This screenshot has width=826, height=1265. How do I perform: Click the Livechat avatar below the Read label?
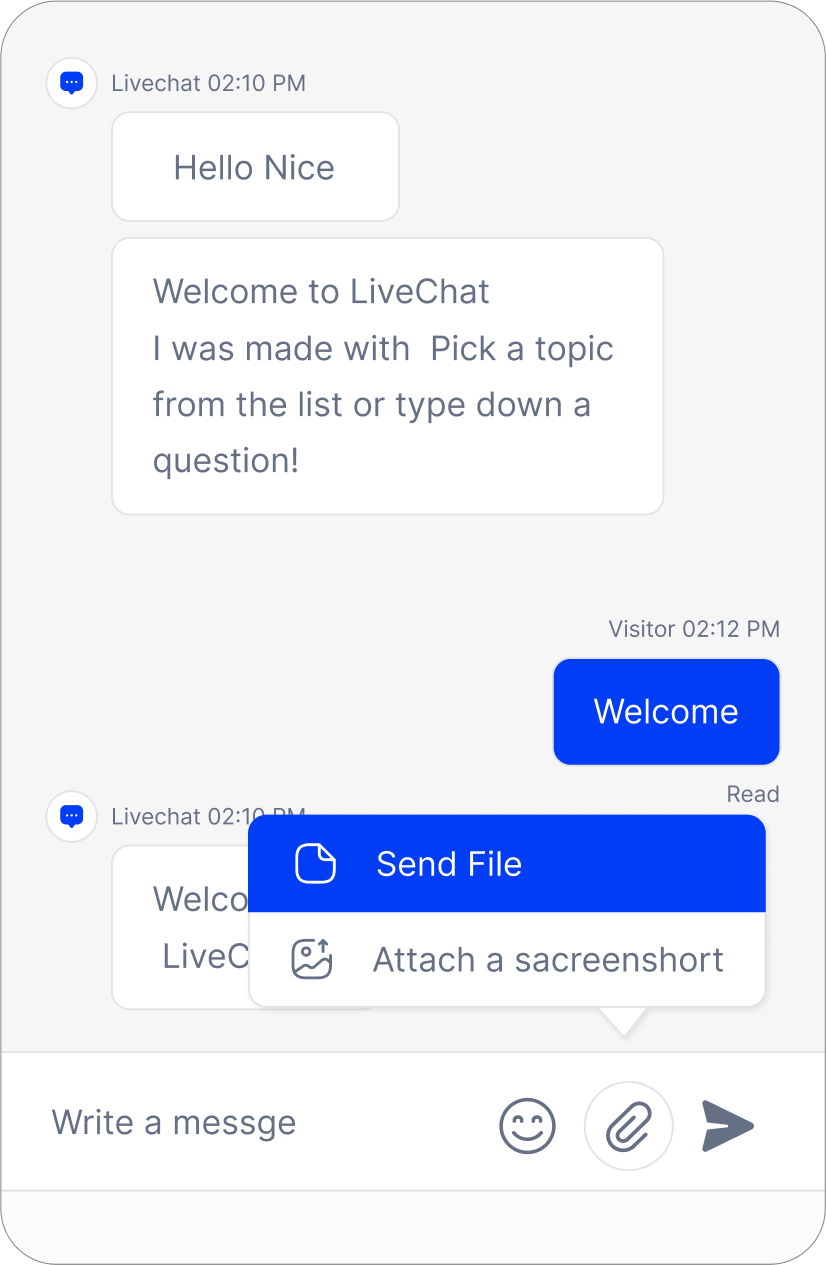point(71,816)
